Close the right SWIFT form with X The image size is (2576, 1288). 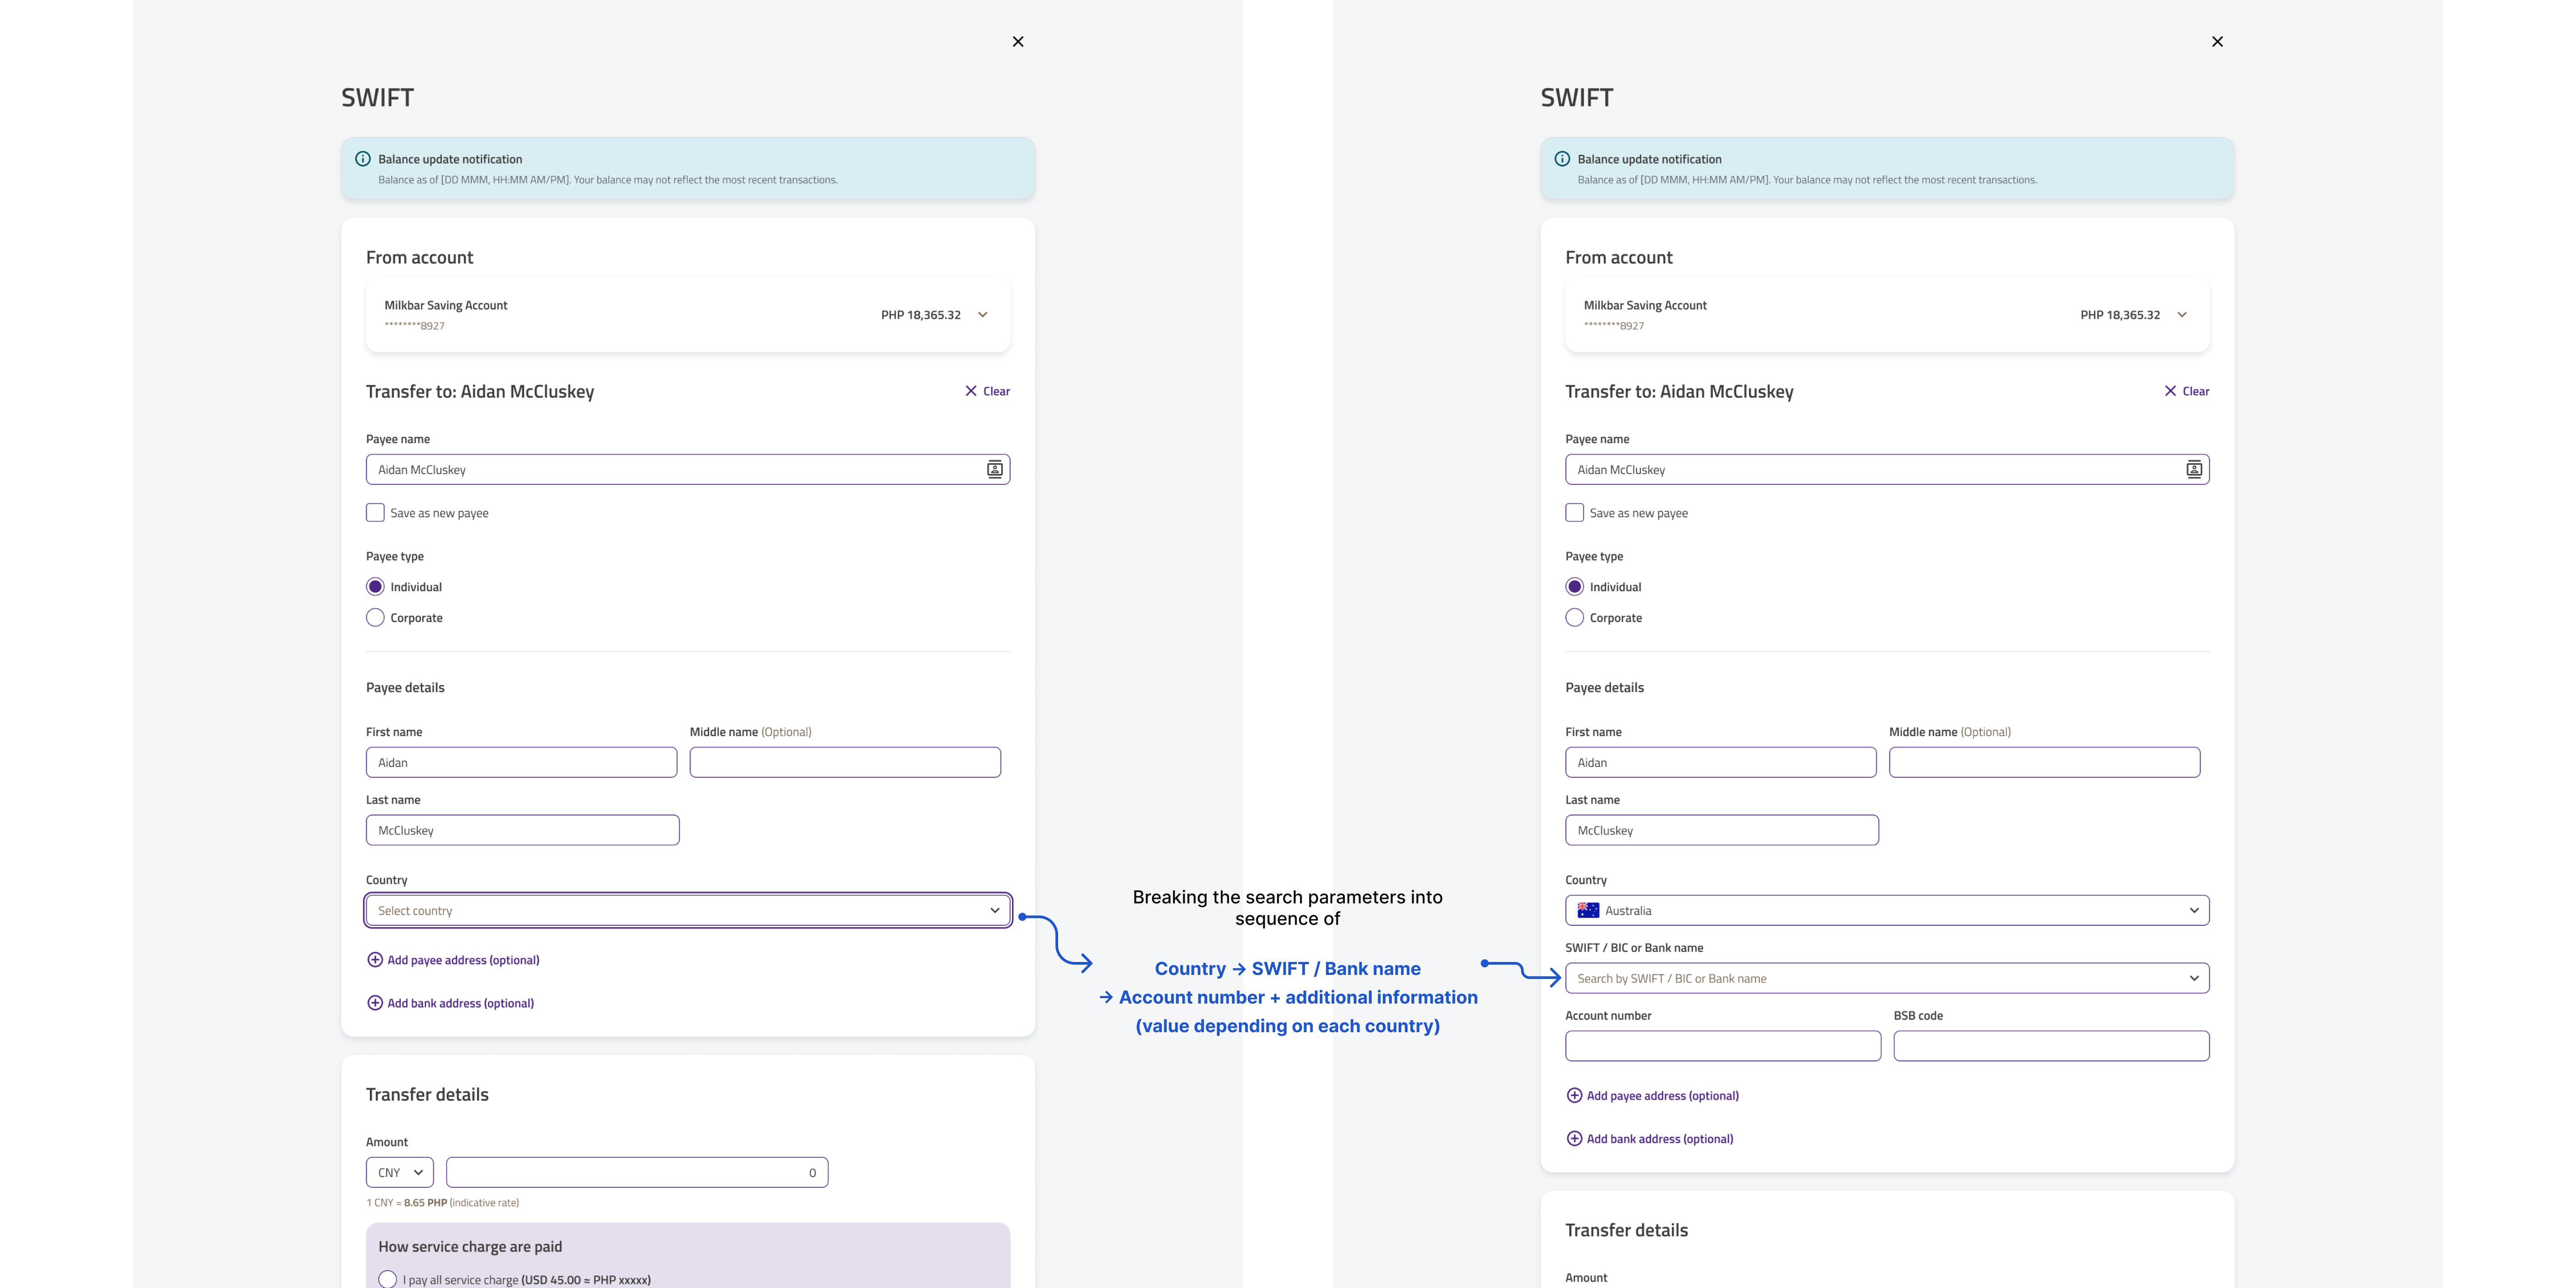[x=2217, y=41]
